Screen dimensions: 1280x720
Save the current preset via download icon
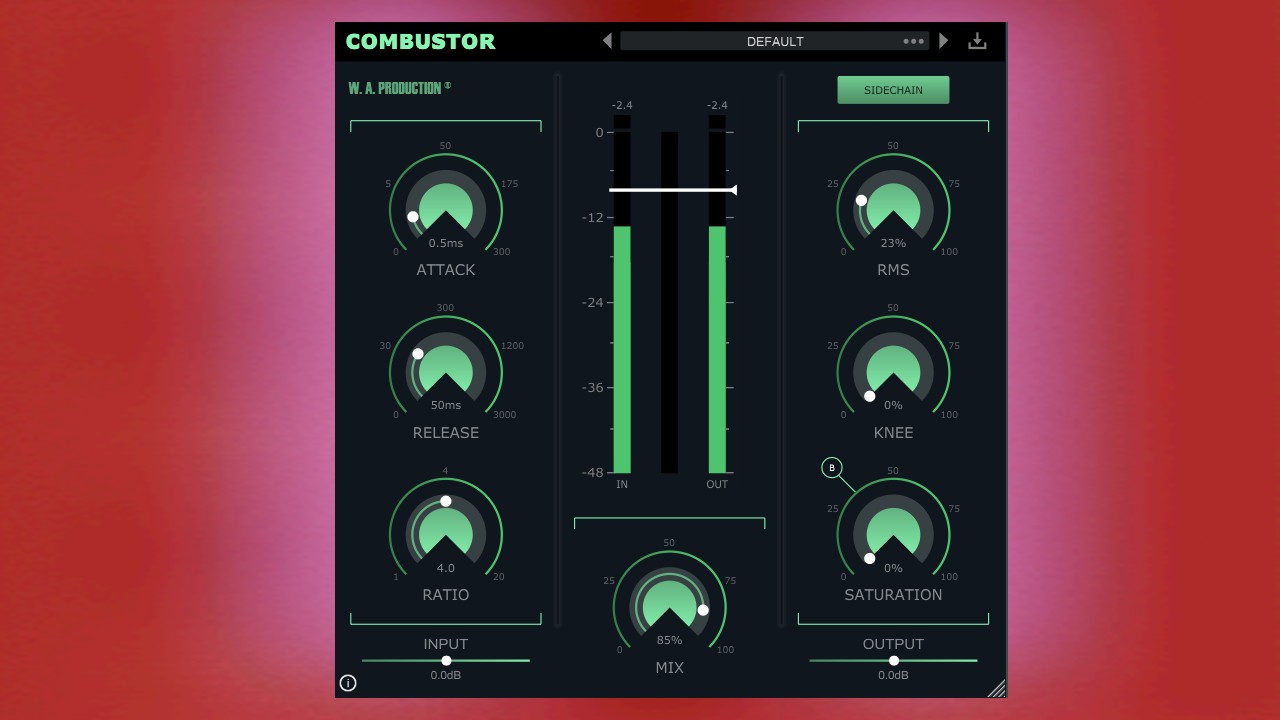pos(977,40)
